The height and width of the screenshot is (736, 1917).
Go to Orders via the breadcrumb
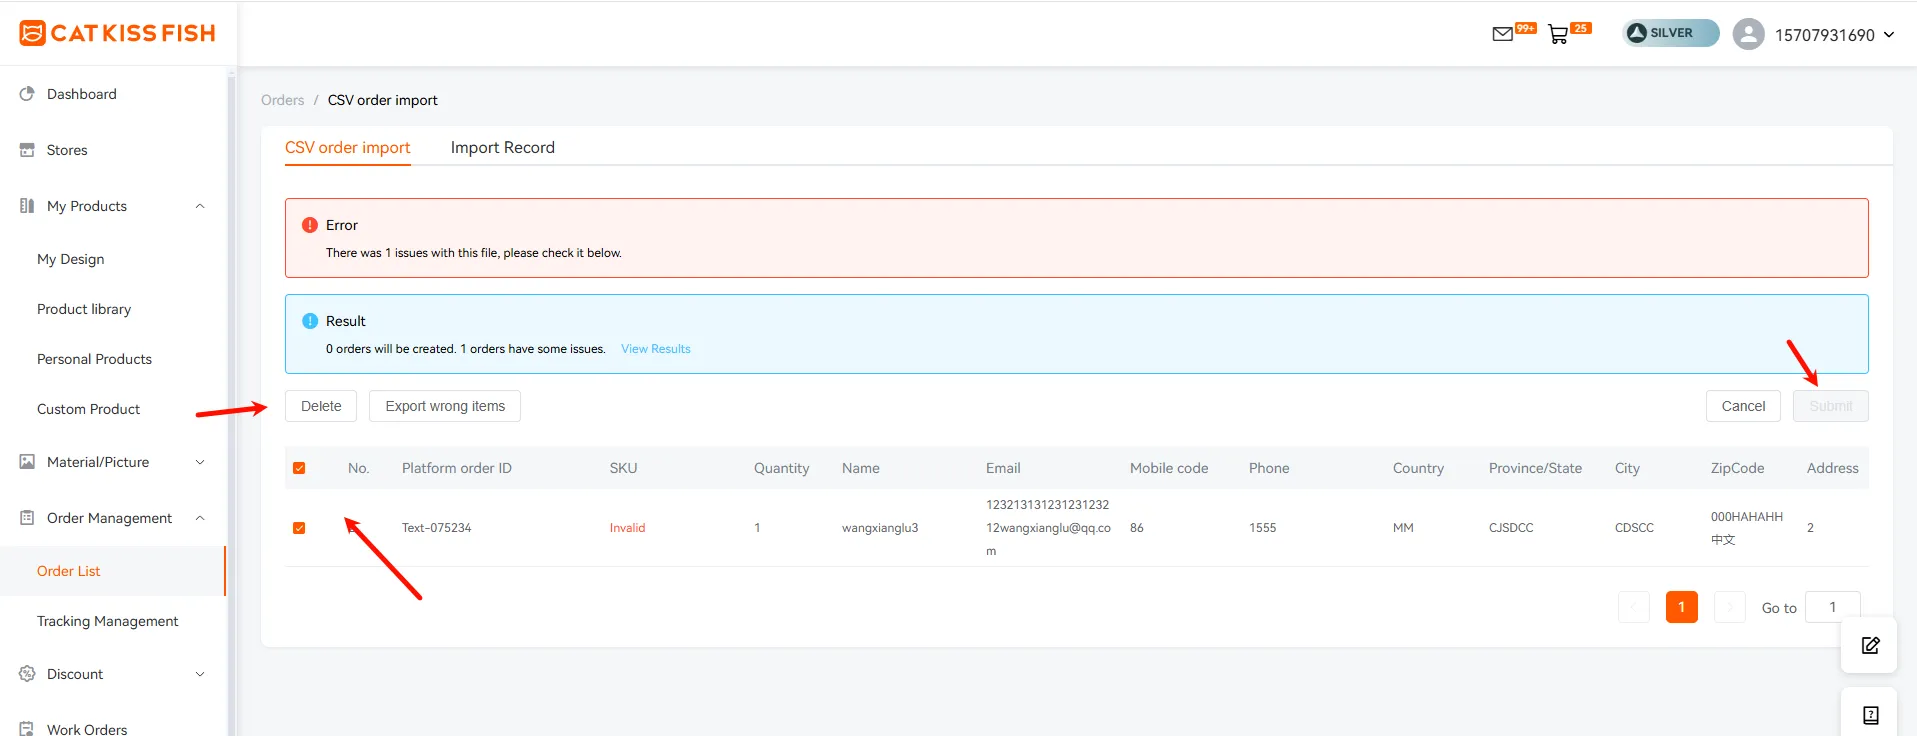point(283,100)
